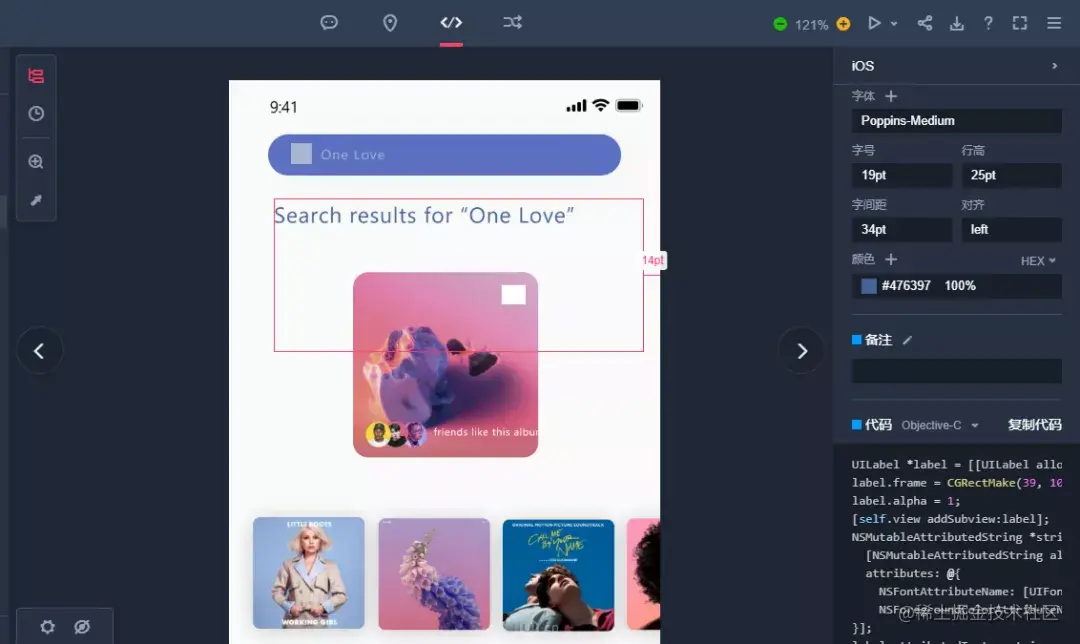Toggle the hide annotations eye icon

[82, 627]
